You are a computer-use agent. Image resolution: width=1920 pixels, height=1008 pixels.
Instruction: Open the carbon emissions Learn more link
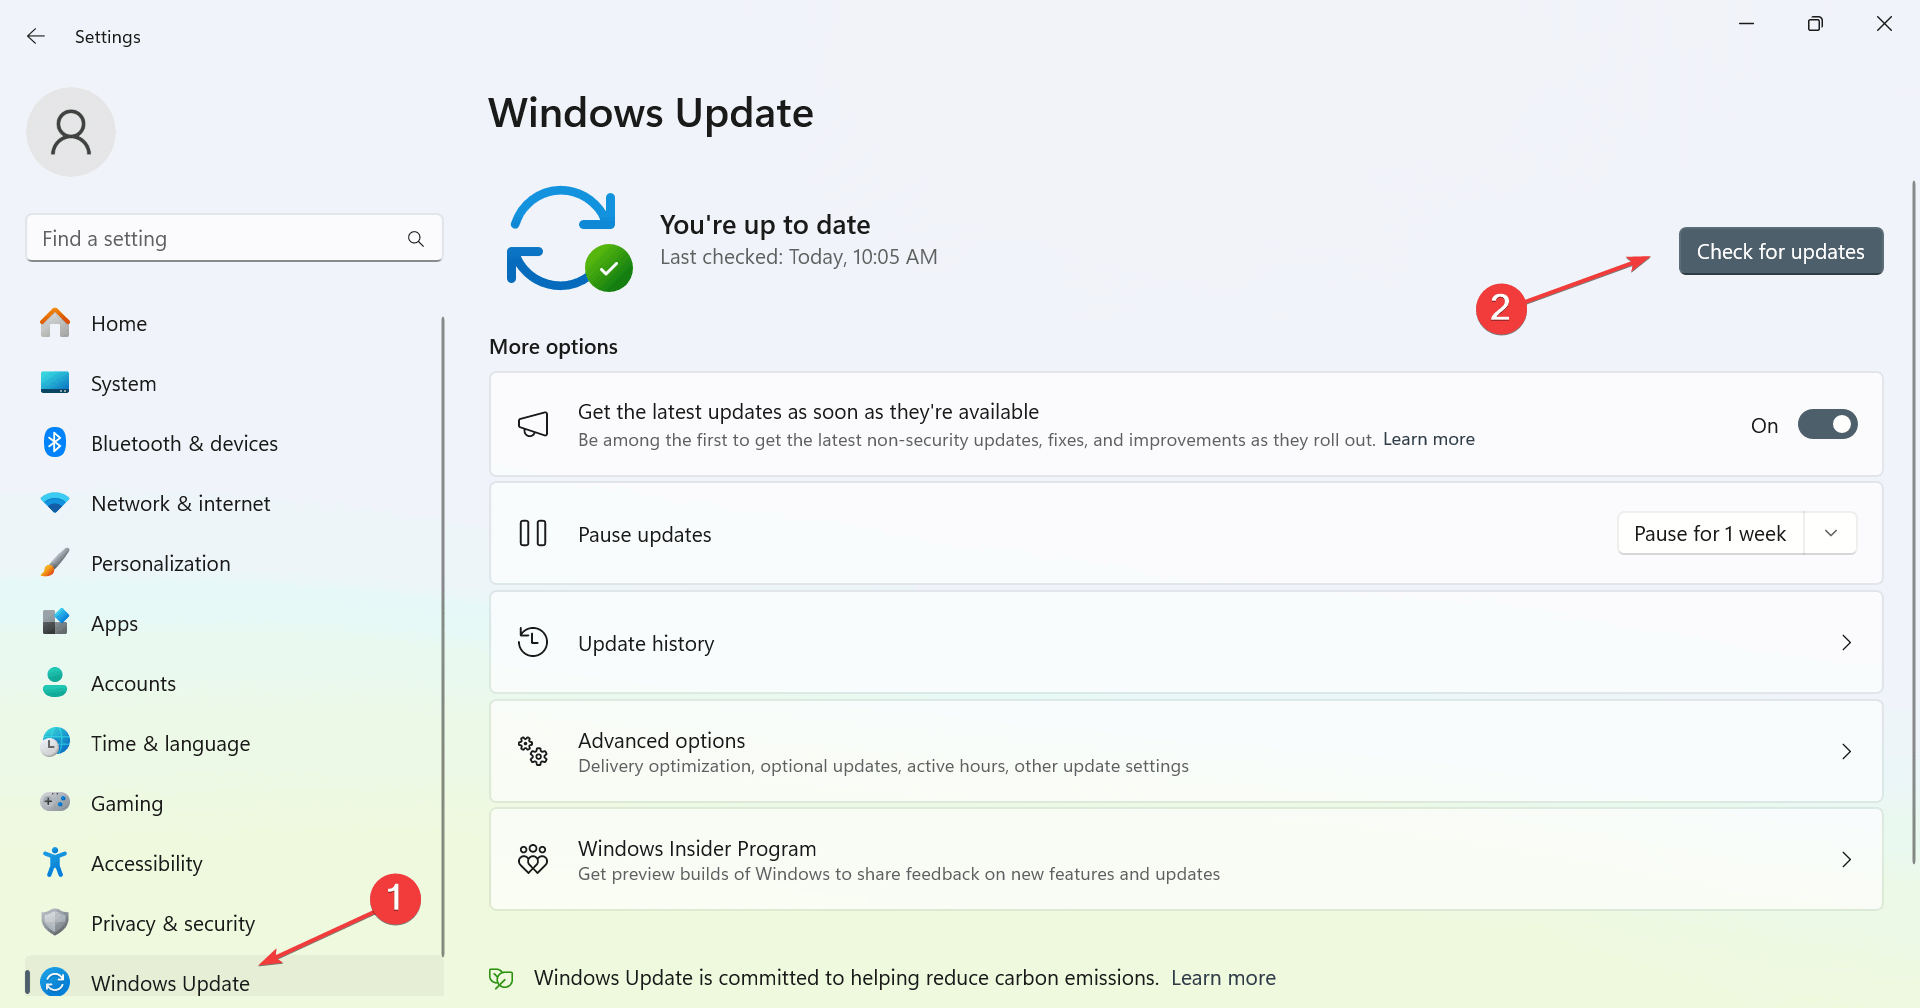[x=1222, y=977]
